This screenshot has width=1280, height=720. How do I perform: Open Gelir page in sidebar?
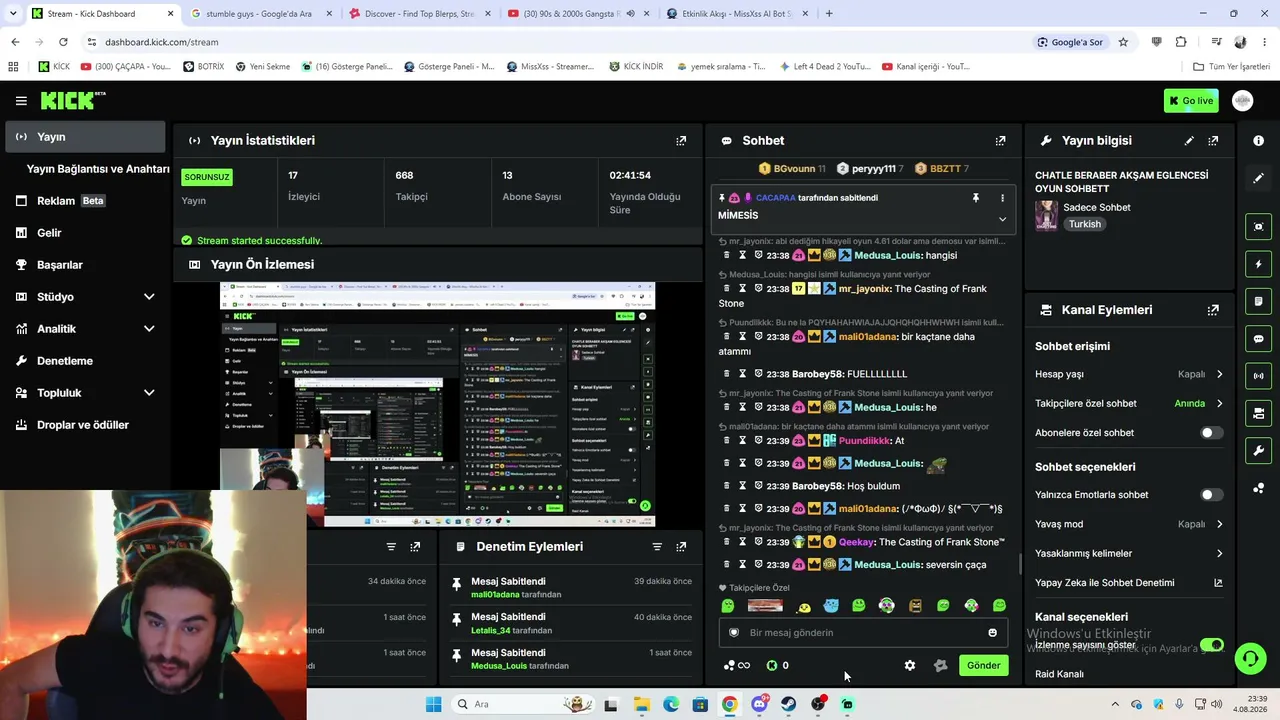[x=85, y=233]
